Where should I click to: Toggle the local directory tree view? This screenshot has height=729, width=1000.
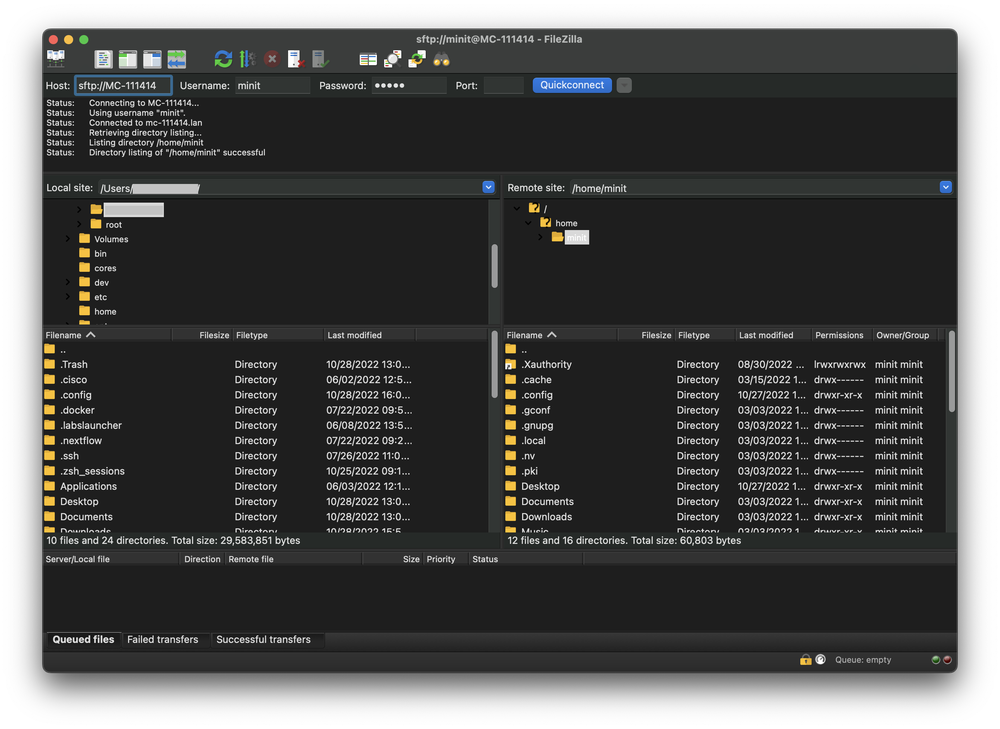click(x=128, y=59)
